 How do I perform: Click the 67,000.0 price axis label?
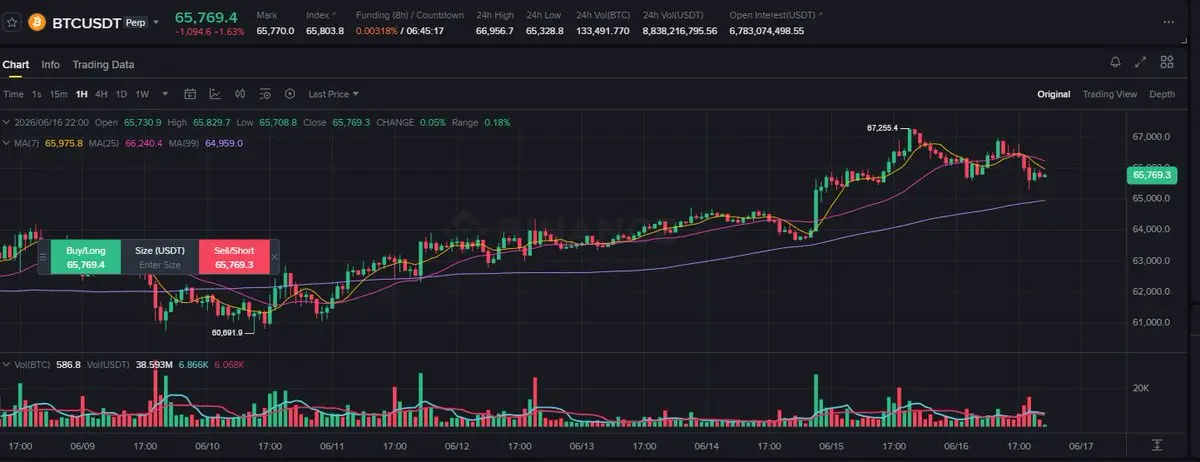[x=1152, y=136]
